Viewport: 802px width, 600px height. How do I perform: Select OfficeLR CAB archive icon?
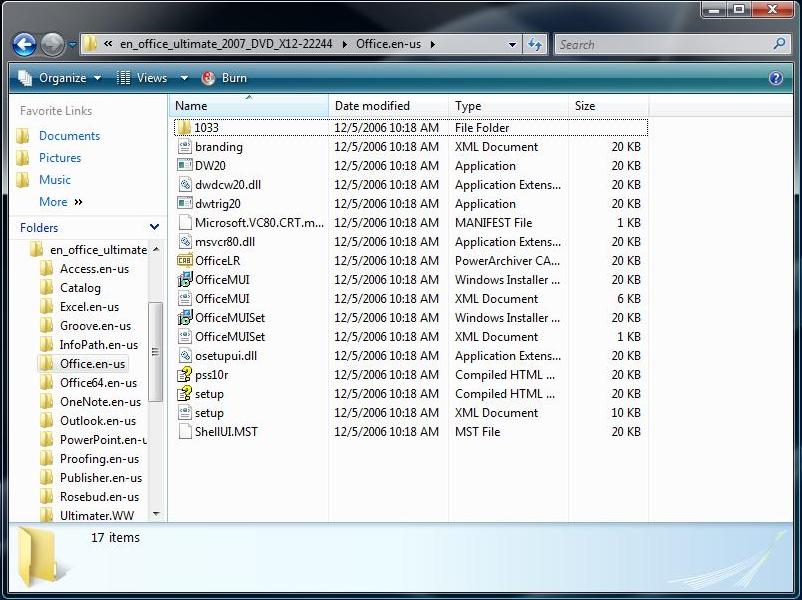pyautogui.click(x=184, y=260)
